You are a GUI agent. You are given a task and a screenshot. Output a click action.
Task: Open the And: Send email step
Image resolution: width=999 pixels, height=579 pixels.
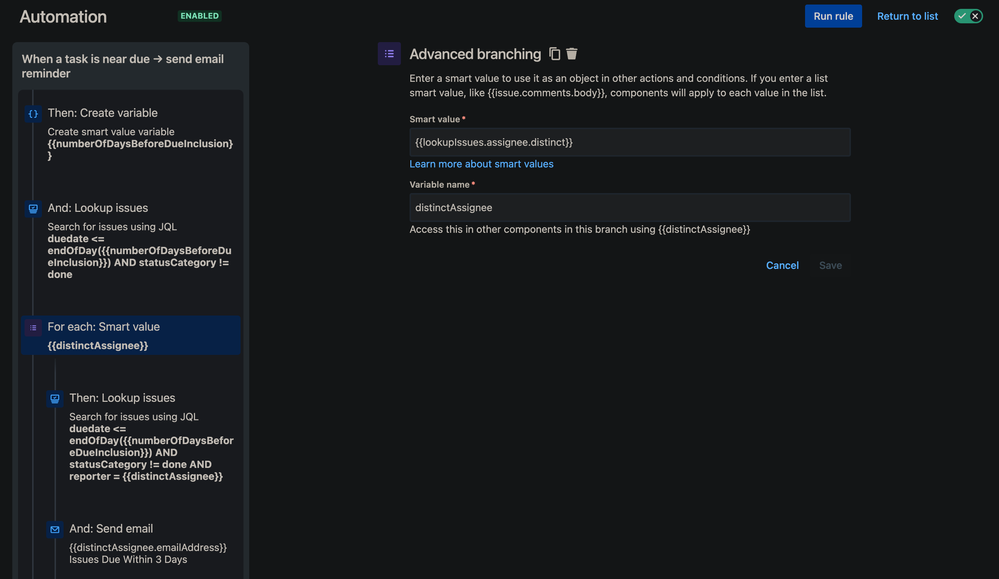click(x=141, y=543)
